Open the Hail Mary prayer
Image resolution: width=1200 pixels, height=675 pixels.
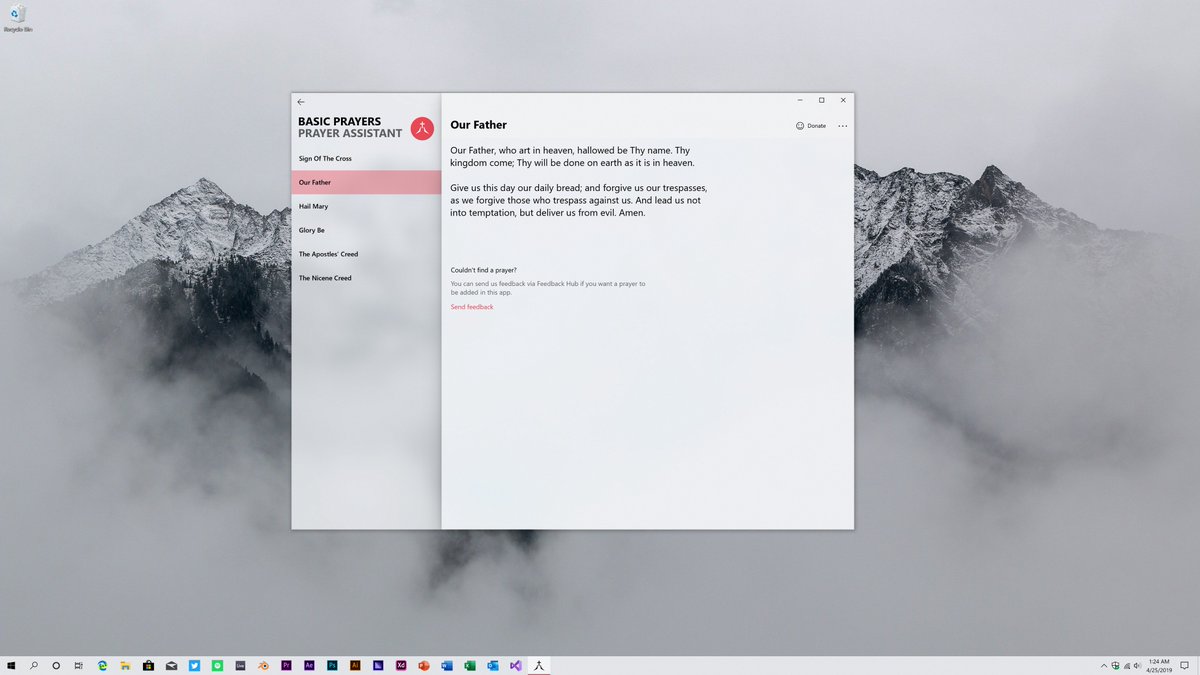tap(366, 206)
